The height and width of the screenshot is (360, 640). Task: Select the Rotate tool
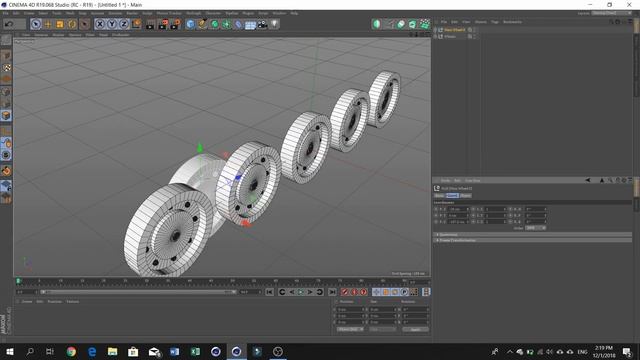coord(72,24)
